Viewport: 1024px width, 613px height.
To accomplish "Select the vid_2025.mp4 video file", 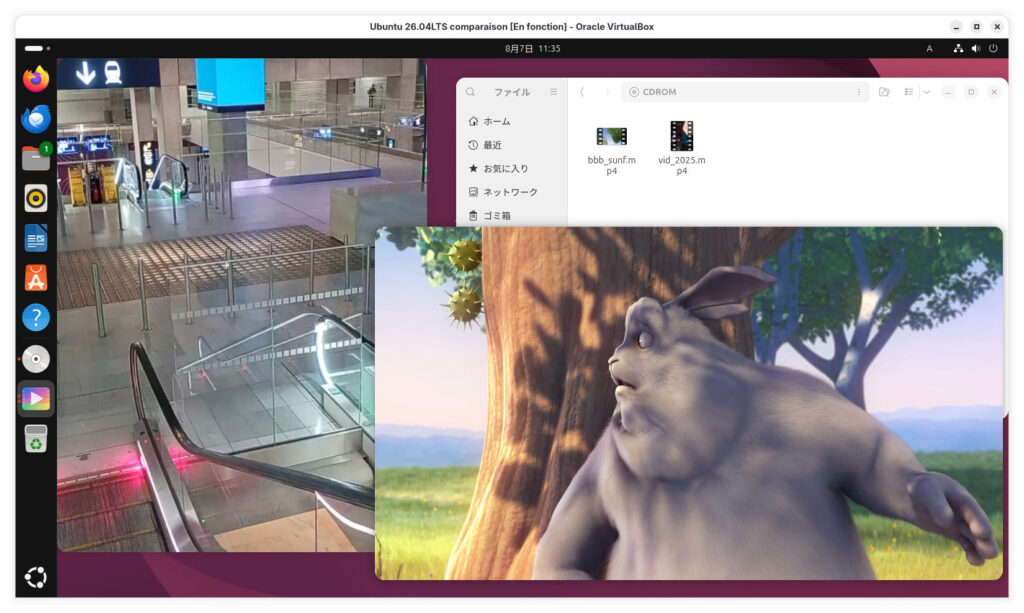I will [681, 148].
